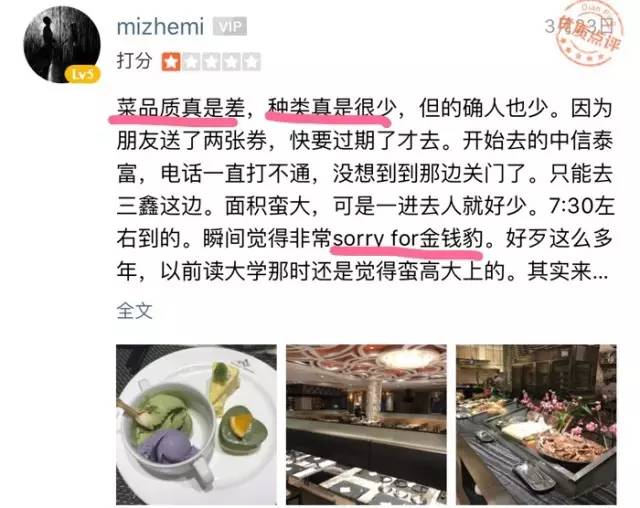Click the review date at top right

pyautogui.click(x=579, y=26)
